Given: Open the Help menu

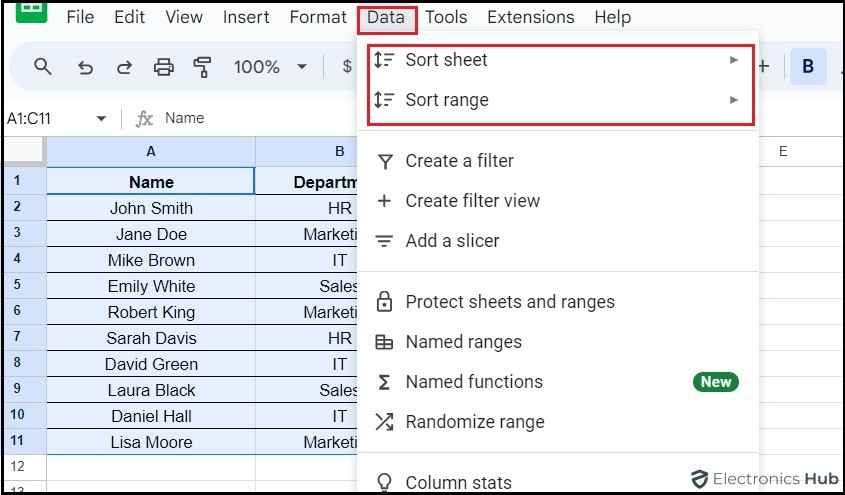Looking at the screenshot, I should (x=613, y=17).
